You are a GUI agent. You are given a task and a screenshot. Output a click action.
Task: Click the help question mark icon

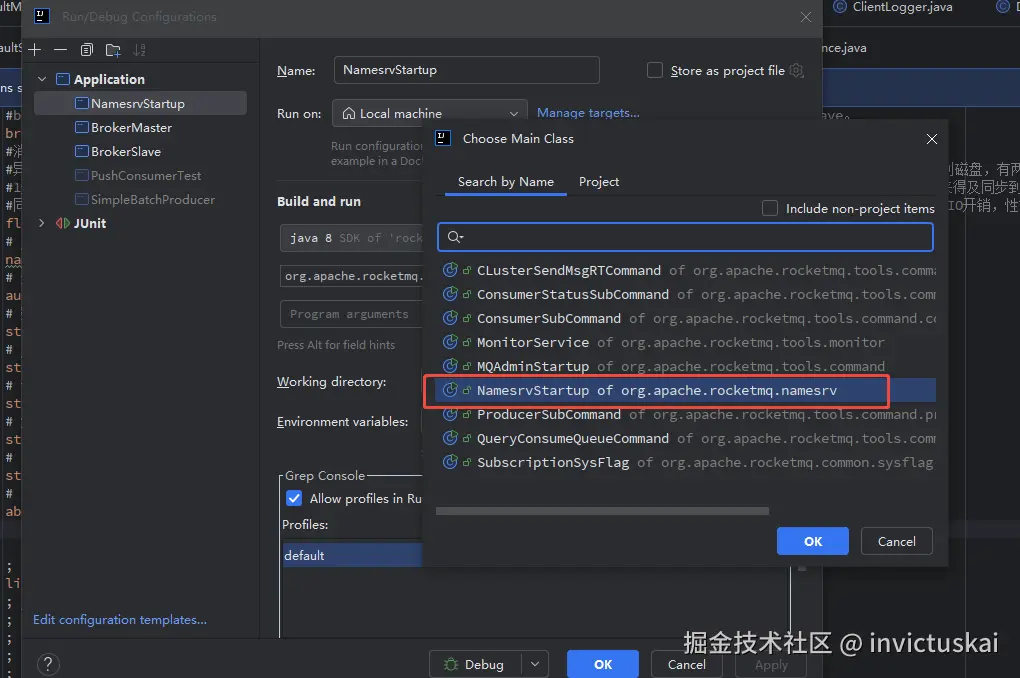(48, 664)
